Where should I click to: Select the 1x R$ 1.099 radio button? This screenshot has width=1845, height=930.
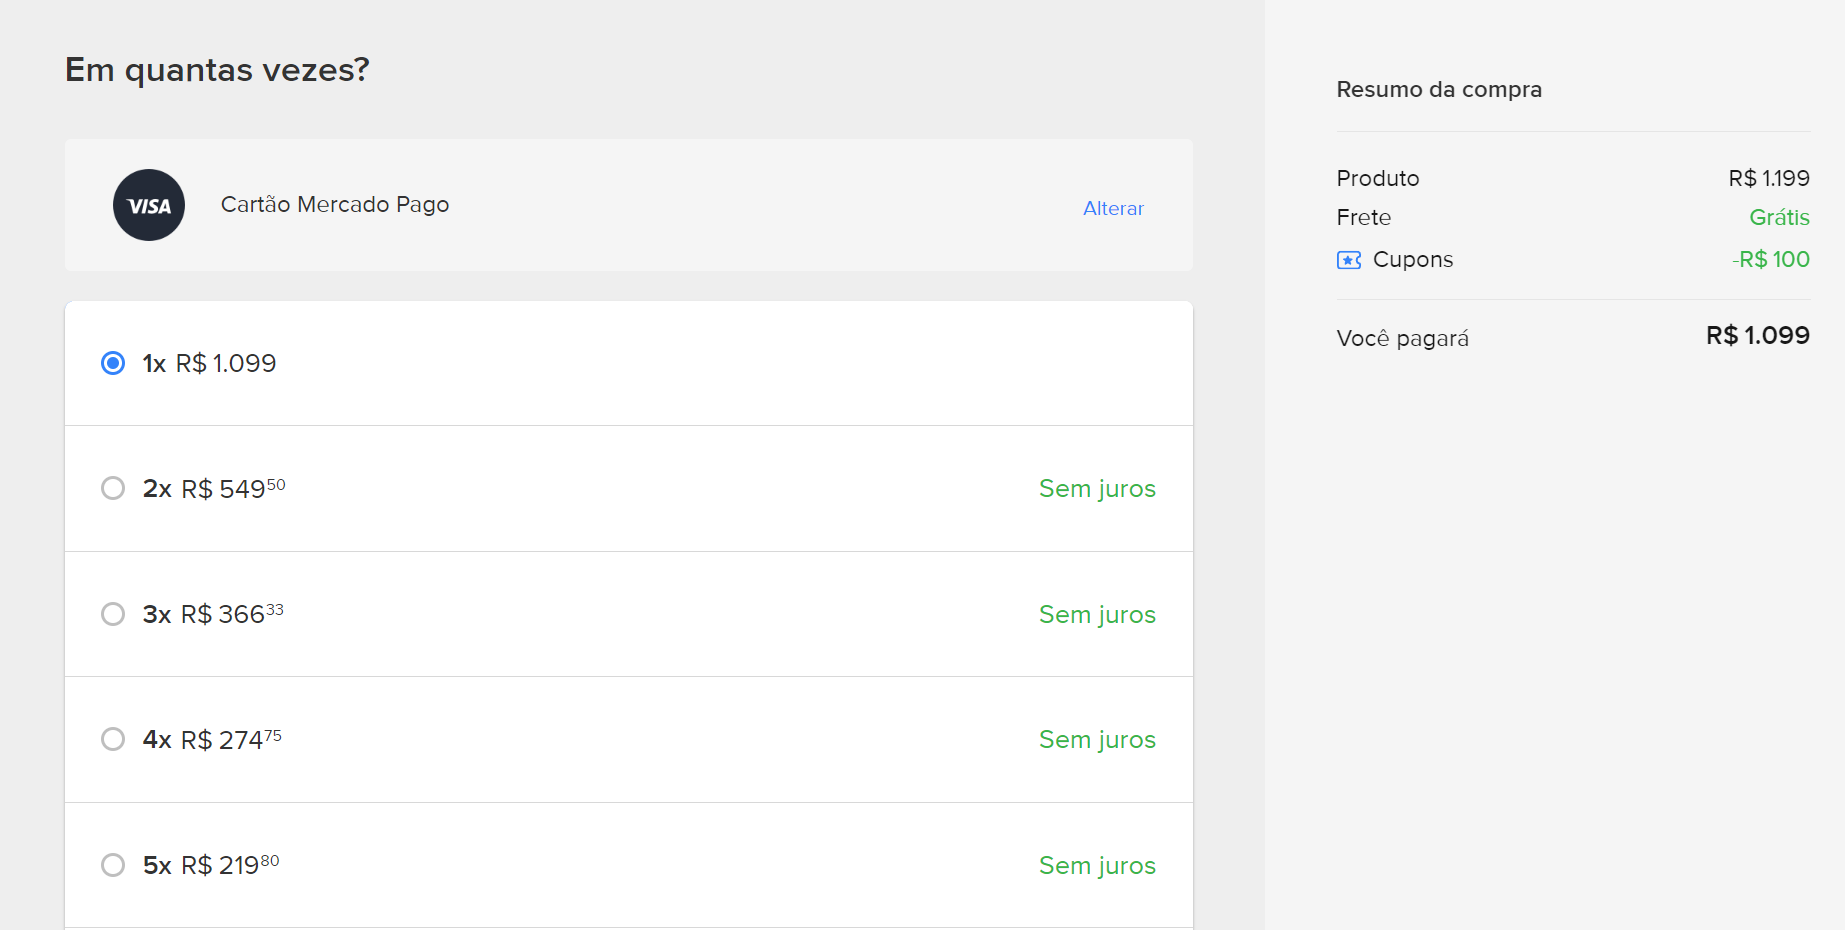(113, 363)
